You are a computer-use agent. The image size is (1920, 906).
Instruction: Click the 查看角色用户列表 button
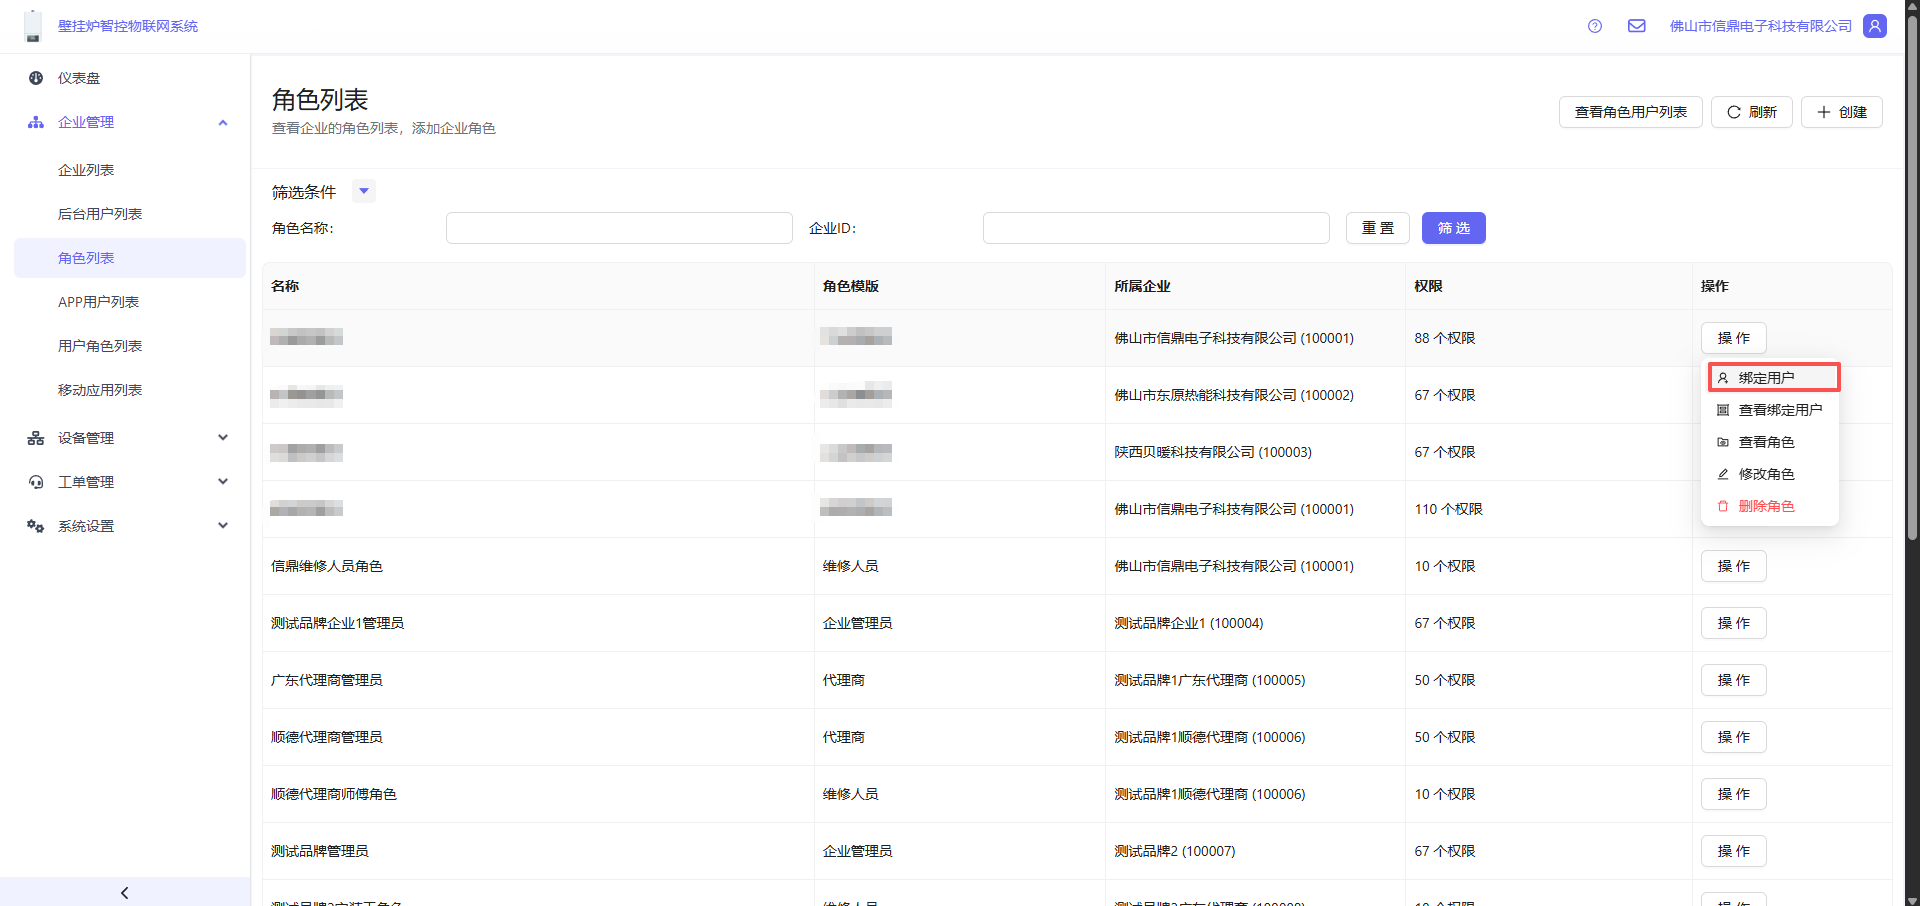point(1630,112)
